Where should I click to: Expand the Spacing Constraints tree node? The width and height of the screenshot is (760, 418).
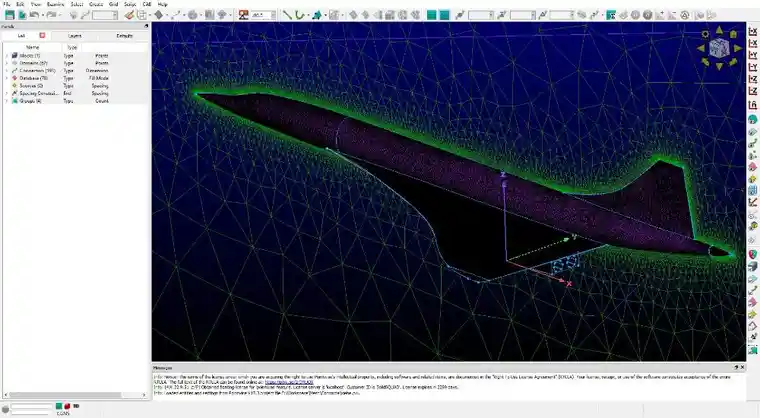coord(6,93)
